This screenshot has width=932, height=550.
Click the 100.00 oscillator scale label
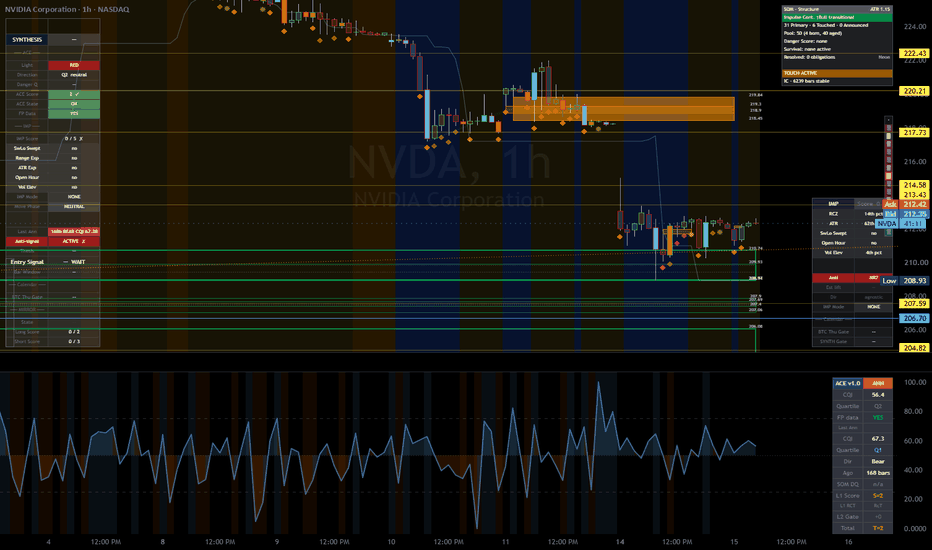coord(914,382)
